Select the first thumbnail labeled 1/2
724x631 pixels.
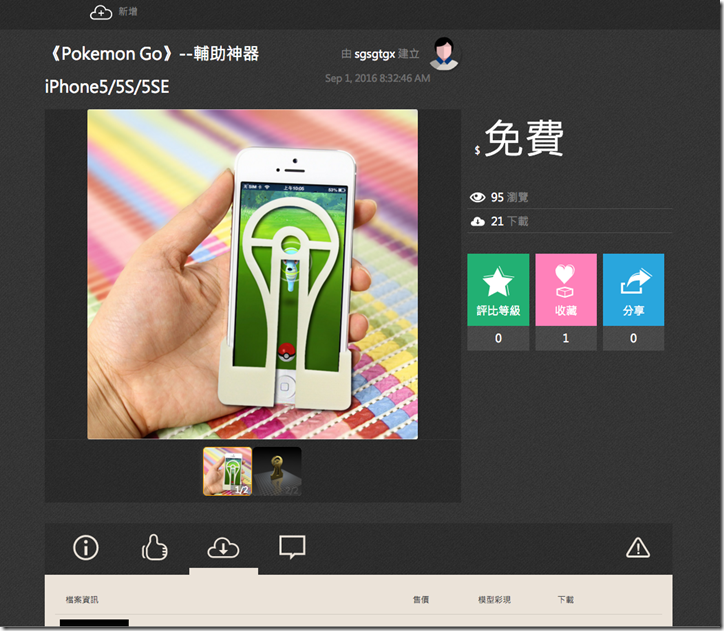228,471
